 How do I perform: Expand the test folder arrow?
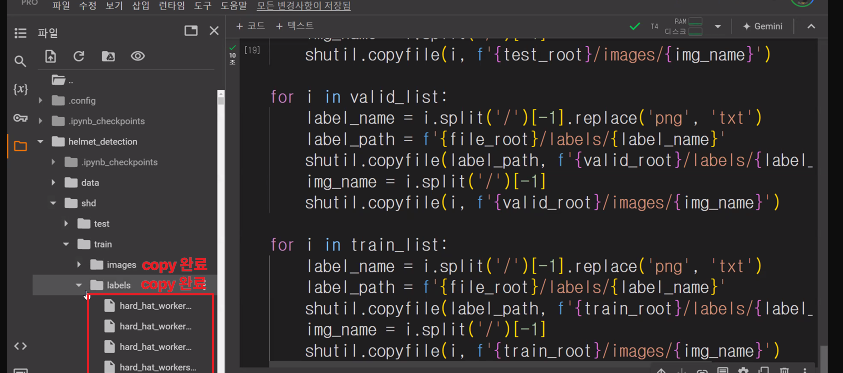(66, 224)
